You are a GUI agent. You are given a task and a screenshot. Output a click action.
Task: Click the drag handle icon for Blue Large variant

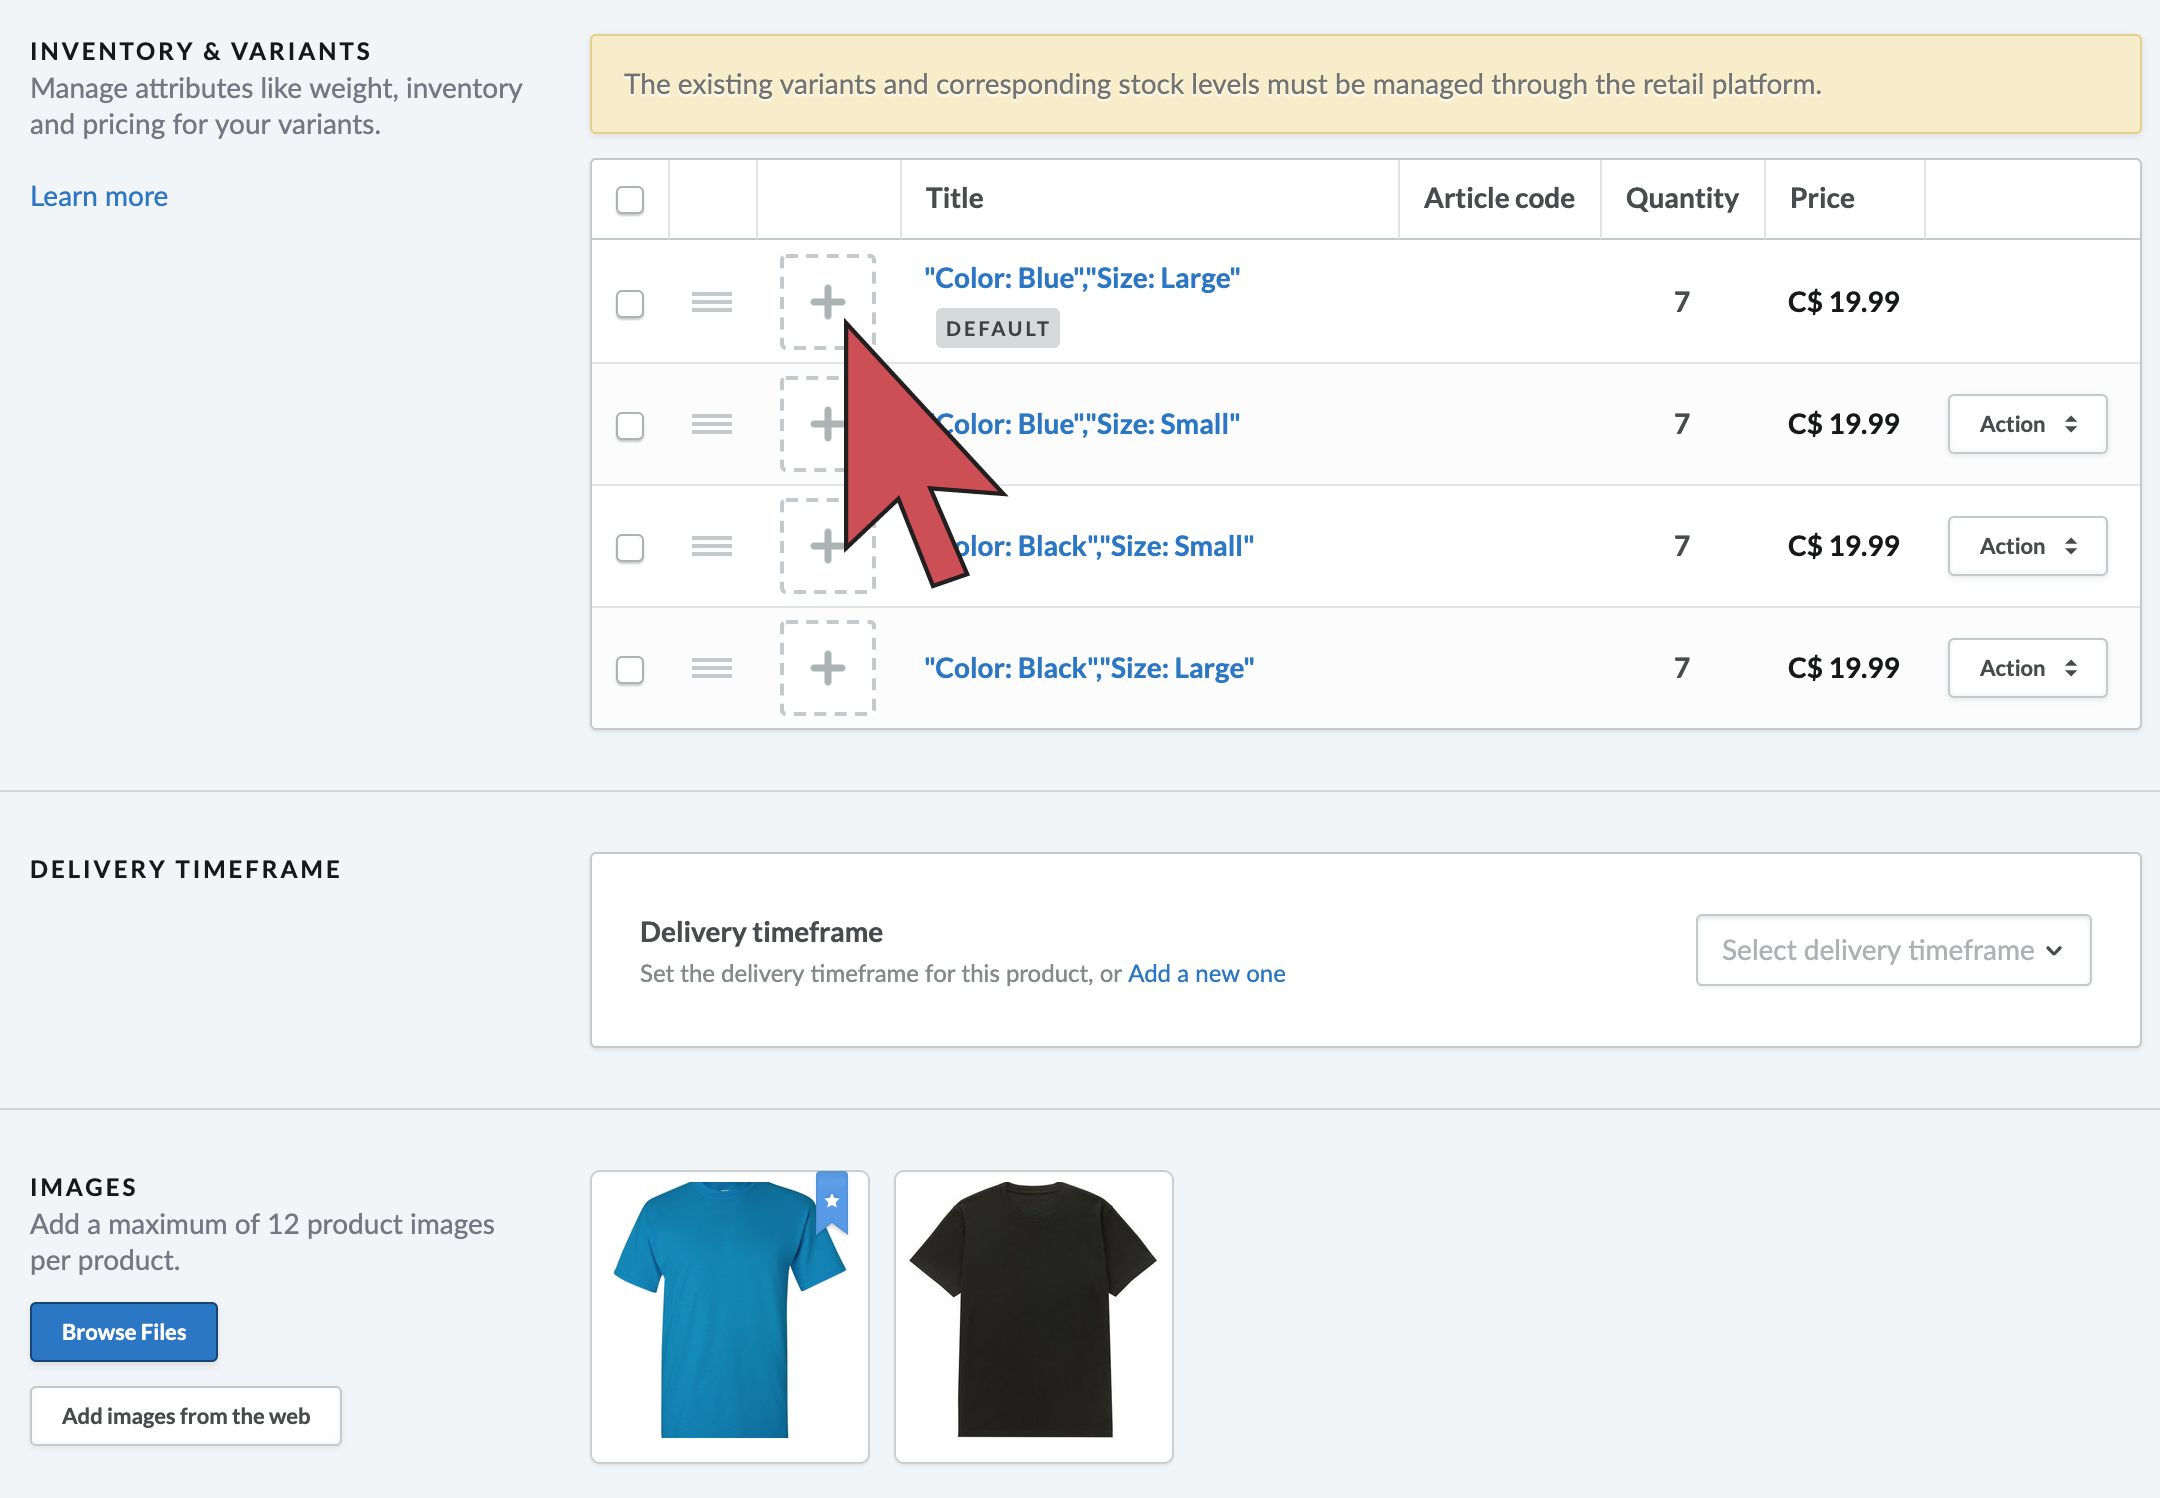click(712, 300)
